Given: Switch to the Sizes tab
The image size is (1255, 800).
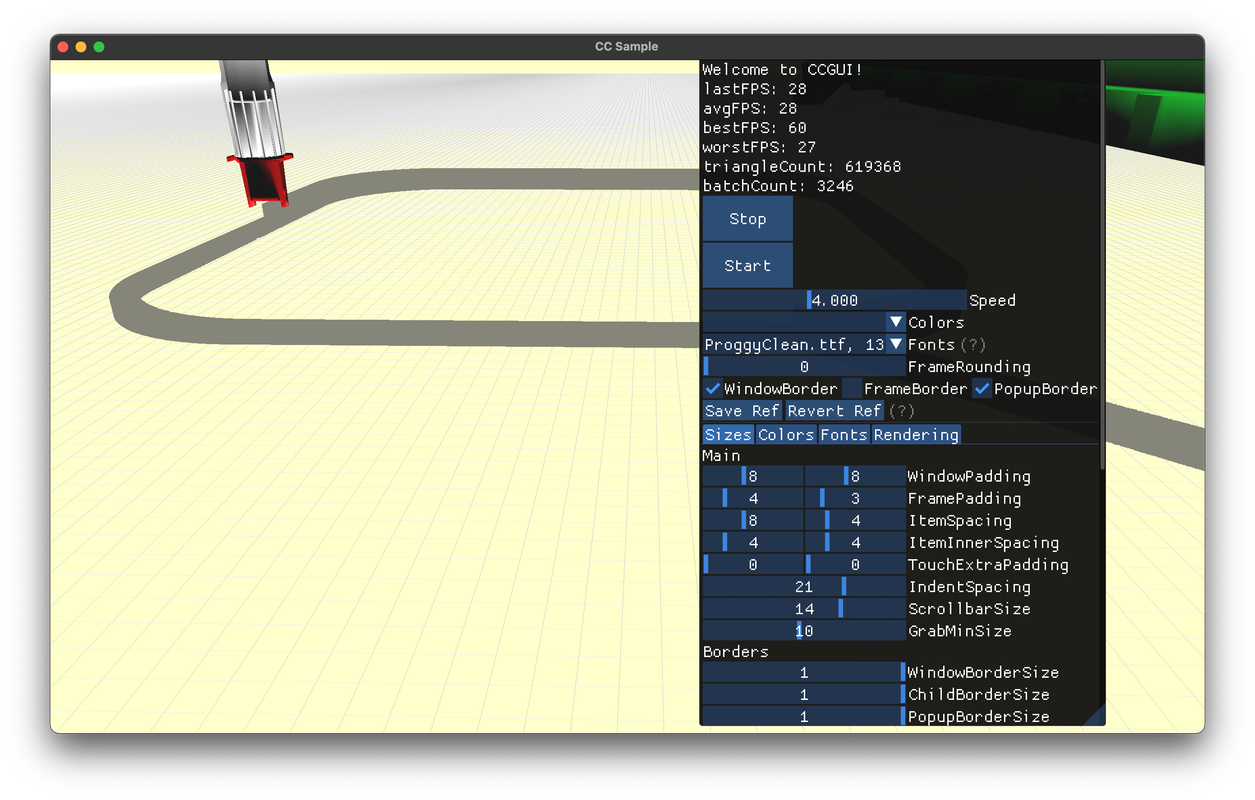Looking at the screenshot, I should pyautogui.click(x=728, y=434).
